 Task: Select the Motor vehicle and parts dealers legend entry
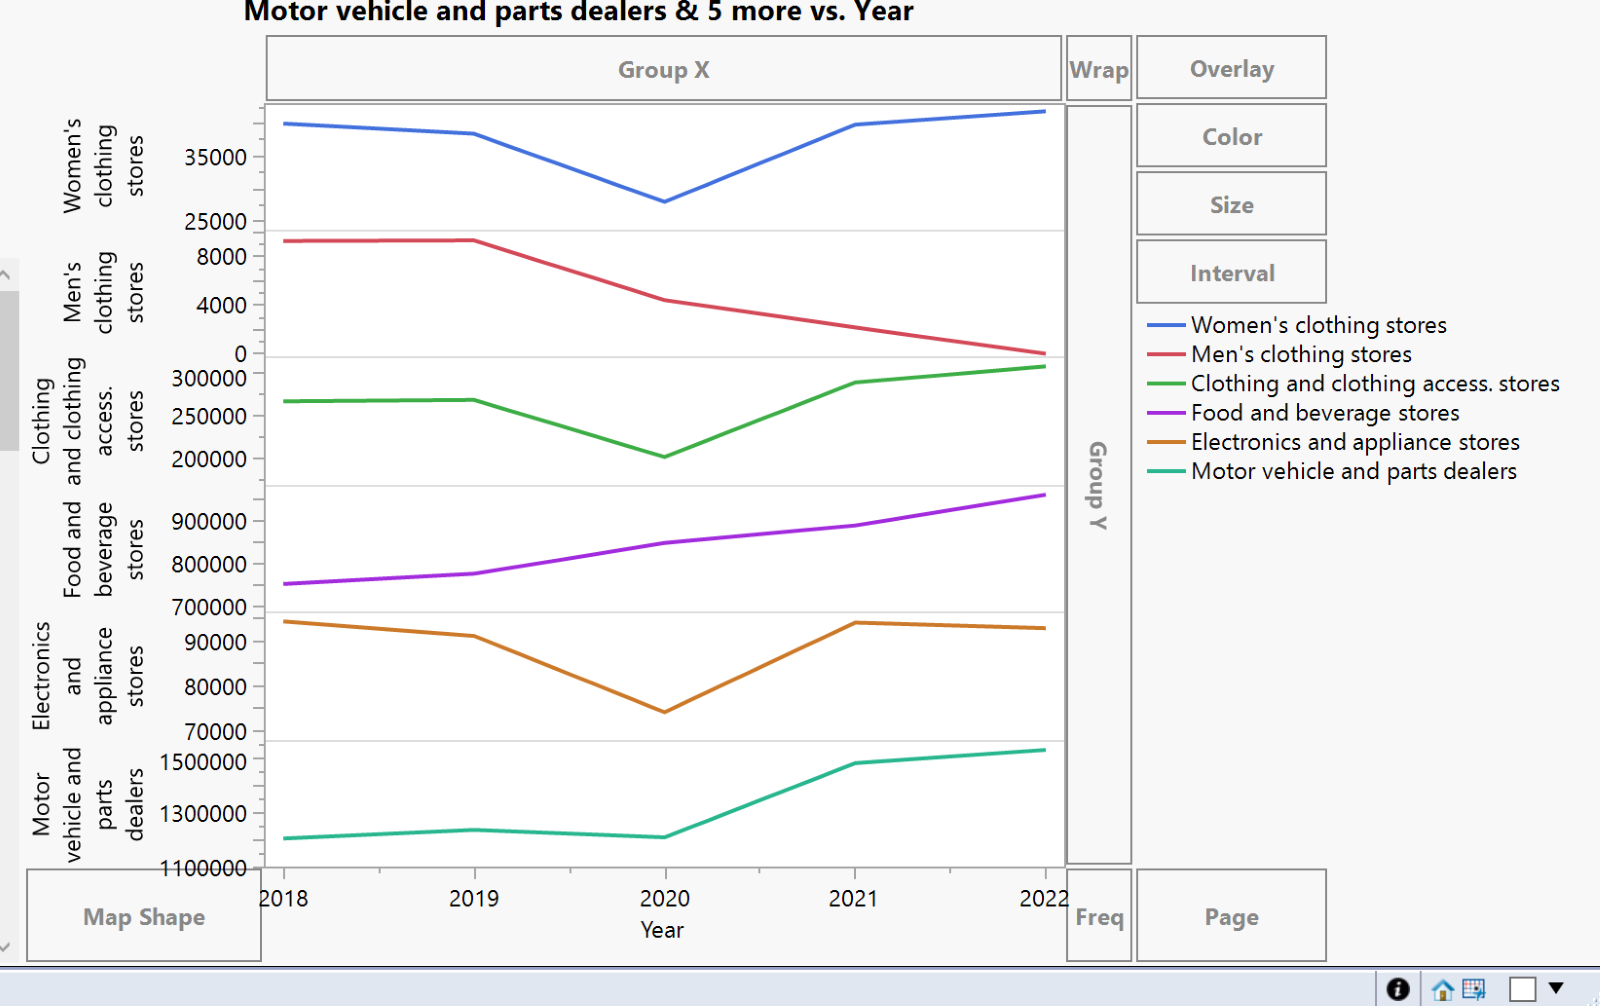pyautogui.click(x=1332, y=471)
